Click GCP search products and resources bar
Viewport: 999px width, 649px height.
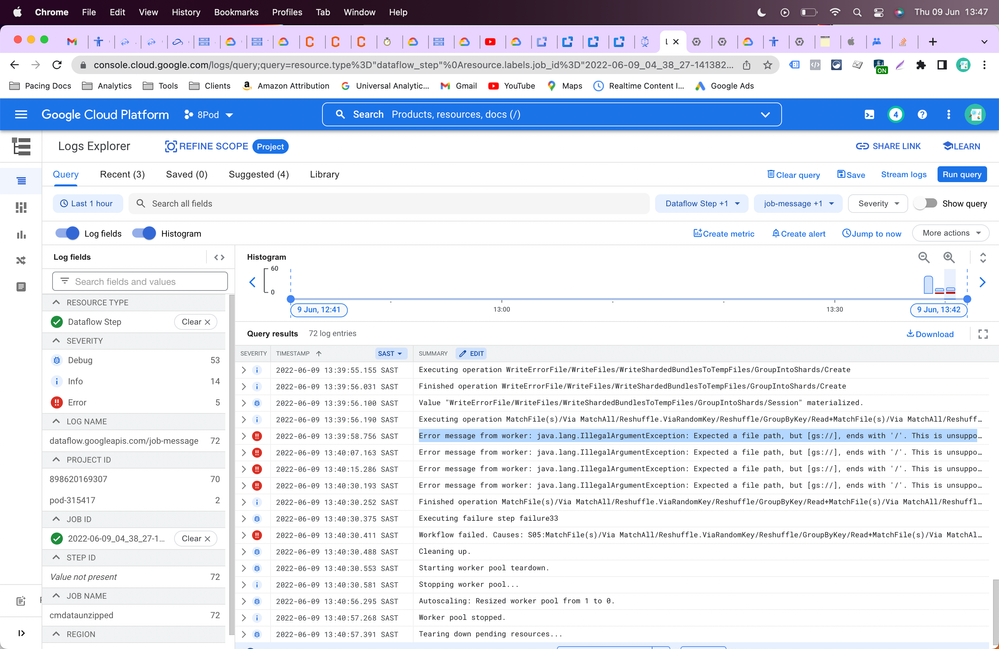(552, 115)
